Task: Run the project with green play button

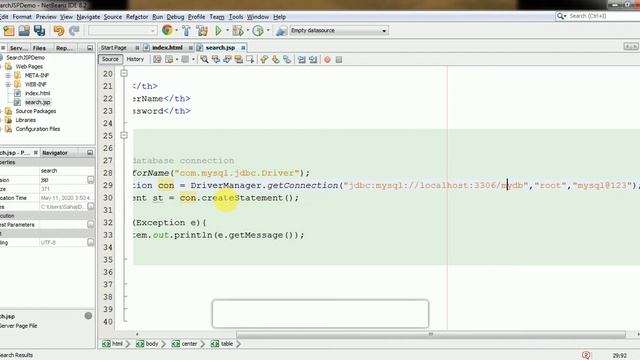Action: tap(218, 31)
